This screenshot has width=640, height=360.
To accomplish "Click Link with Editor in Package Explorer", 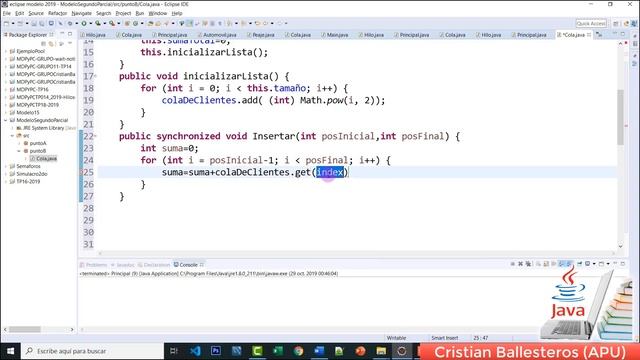I will [x=51, y=43].
